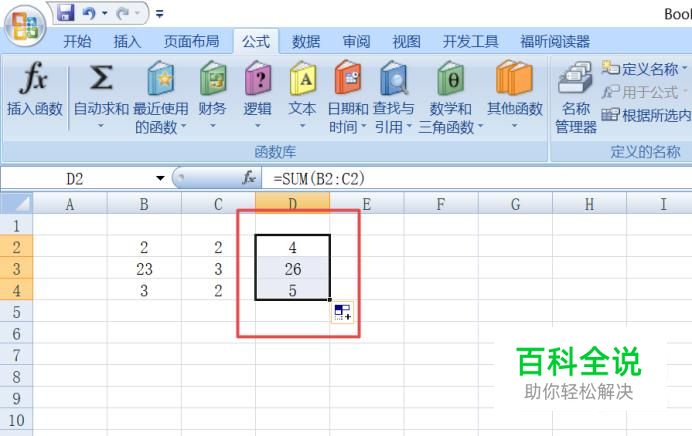Click cell B4 containing 3
The image size is (692, 436).
[x=144, y=290]
